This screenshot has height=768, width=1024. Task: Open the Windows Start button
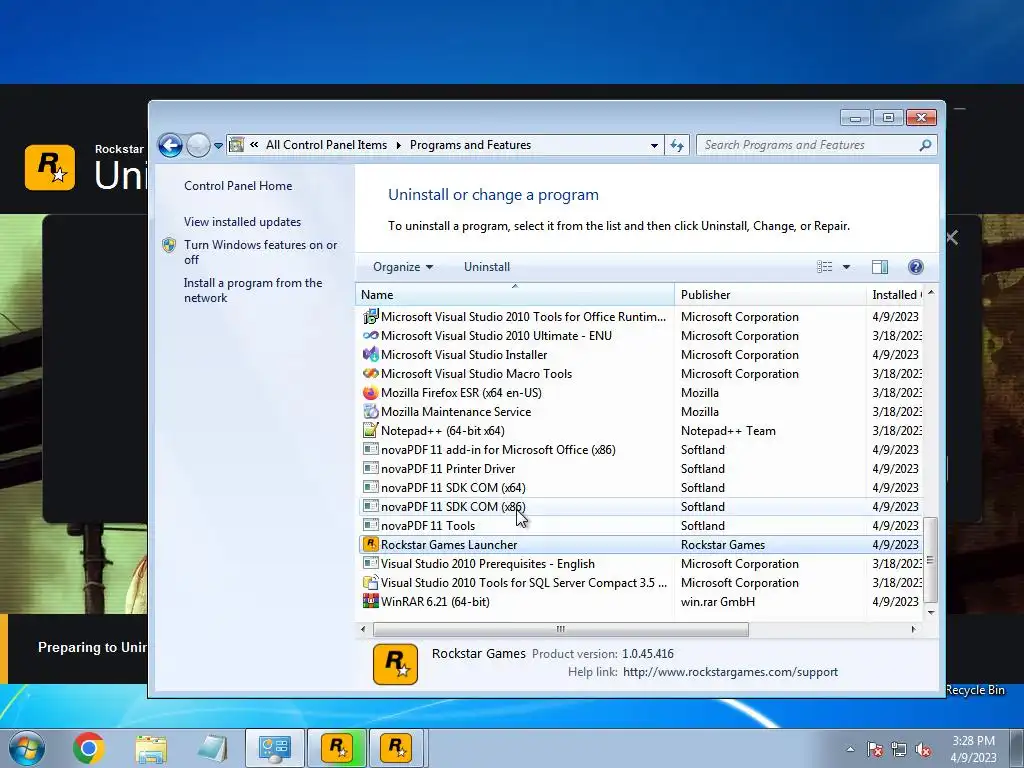[27, 748]
